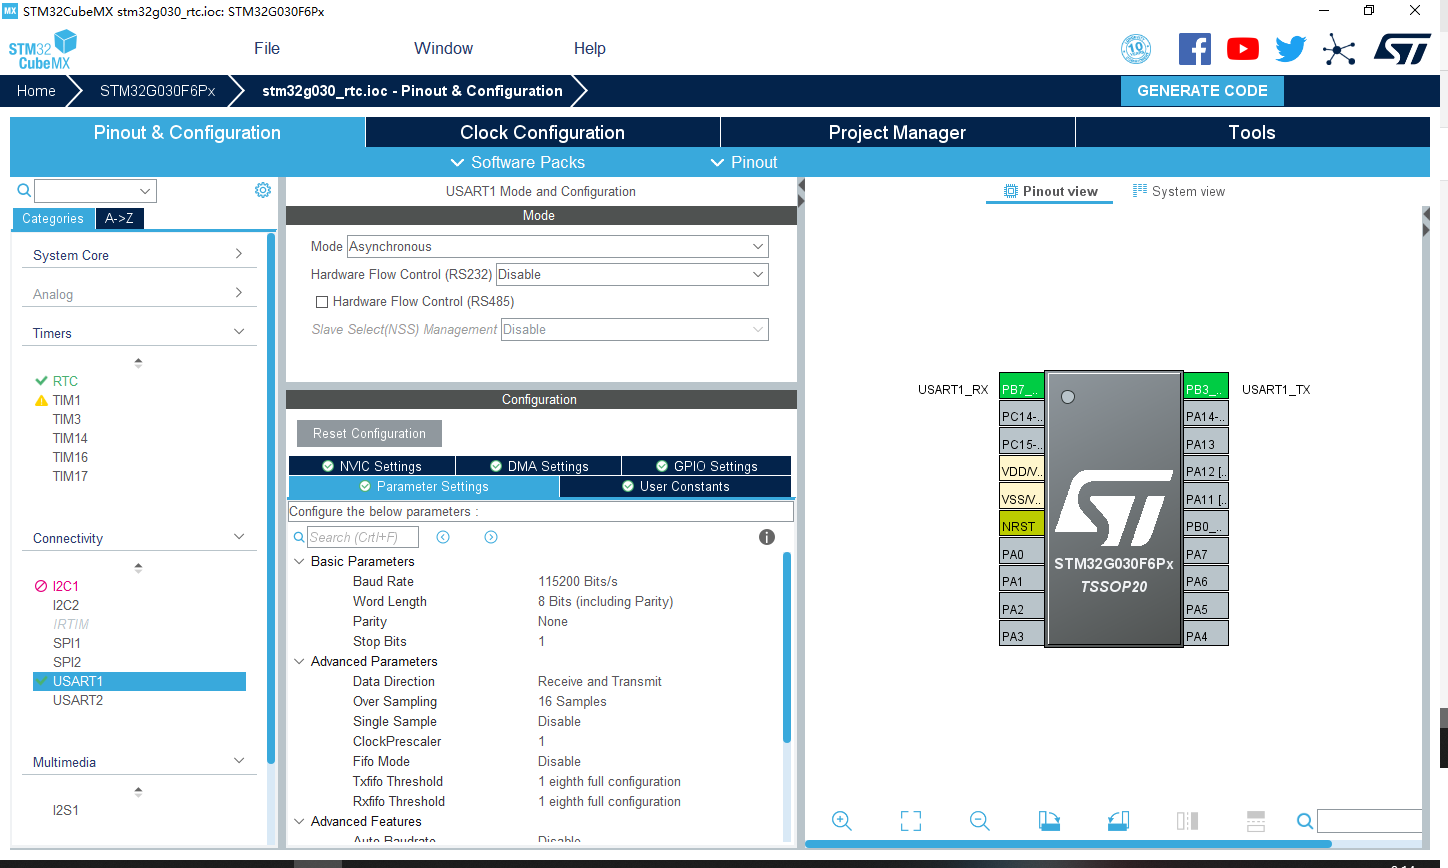Open the ST community network icon
Image resolution: width=1448 pixels, height=868 pixels.
[1339, 49]
